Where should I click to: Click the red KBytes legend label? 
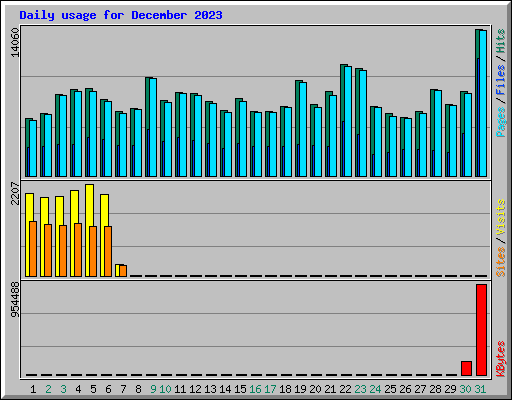point(500,358)
